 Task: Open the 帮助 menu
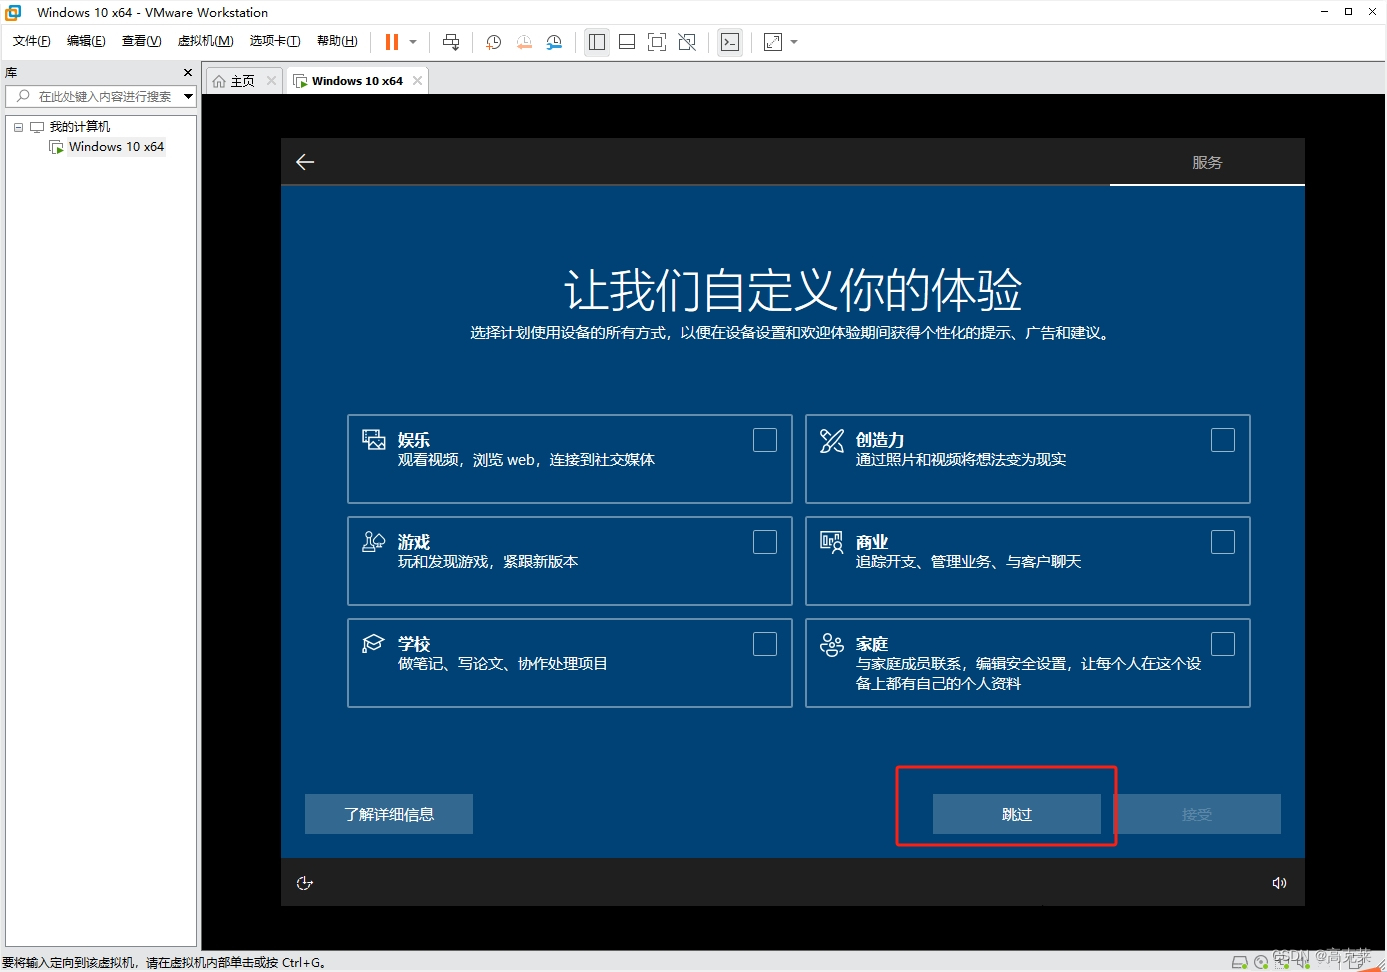[337, 41]
